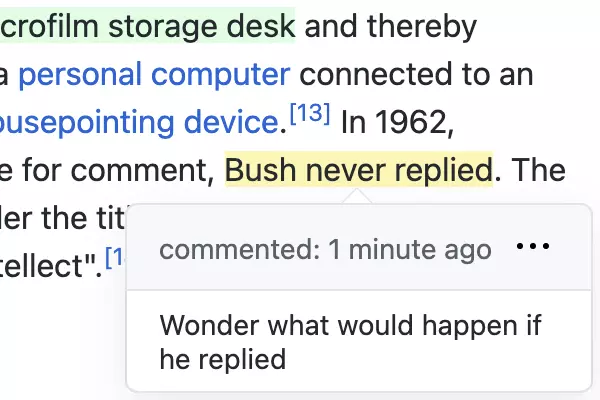Click "he replied" in the comment body
600x400 pixels.
coord(222,357)
